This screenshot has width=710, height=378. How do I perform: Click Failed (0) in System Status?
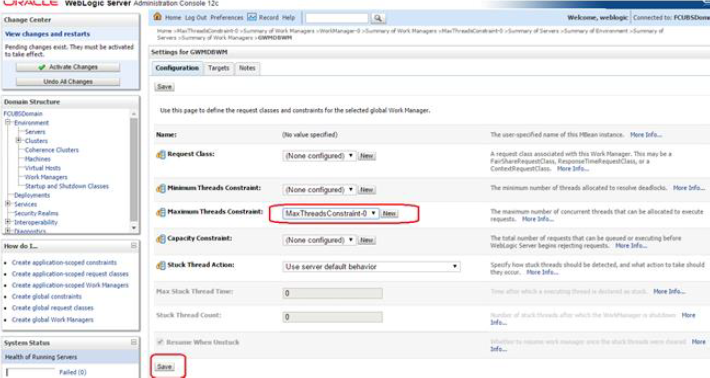pos(72,372)
